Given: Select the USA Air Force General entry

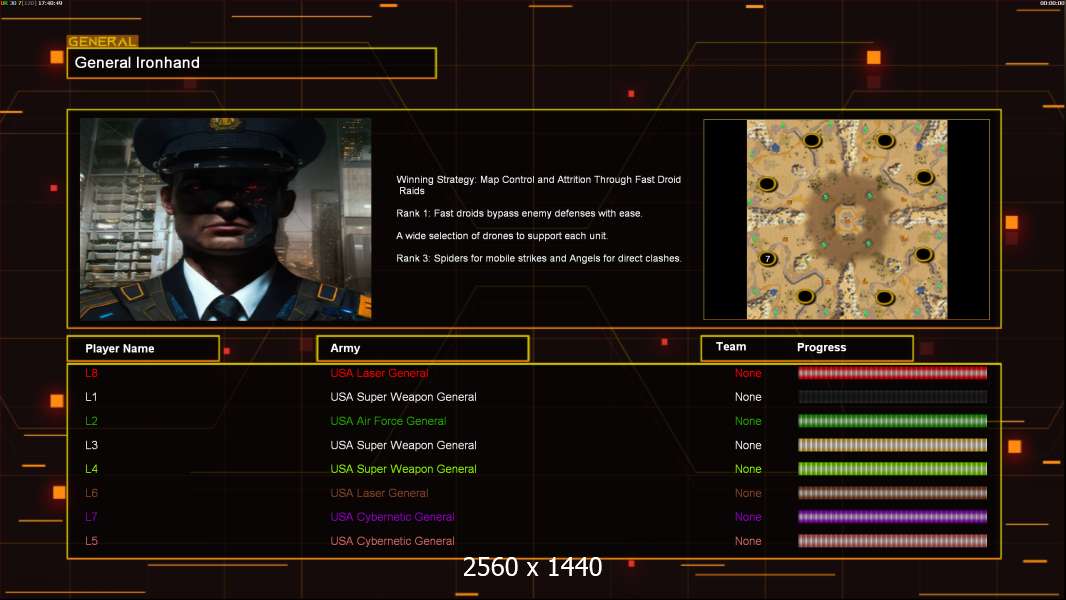Looking at the screenshot, I should (388, 421).
